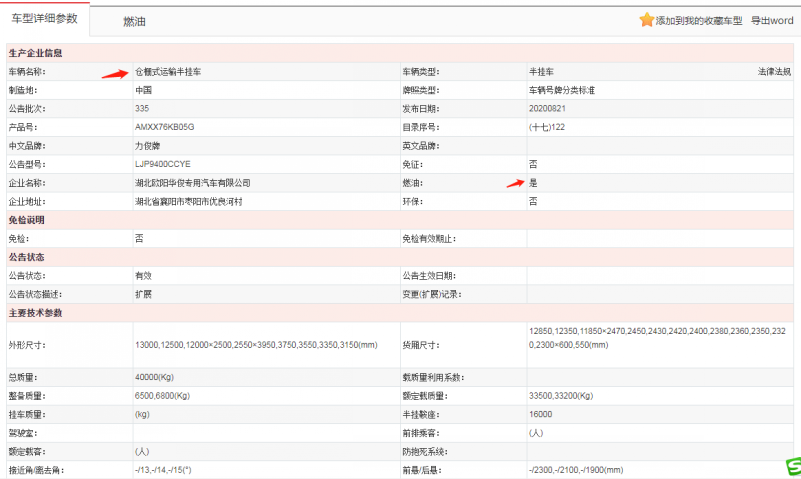Viewport: 801px width, 479px height.
Task: Click company name 湖北欧阳华俊专用汽车有限公司
Action: coord(192,183)
